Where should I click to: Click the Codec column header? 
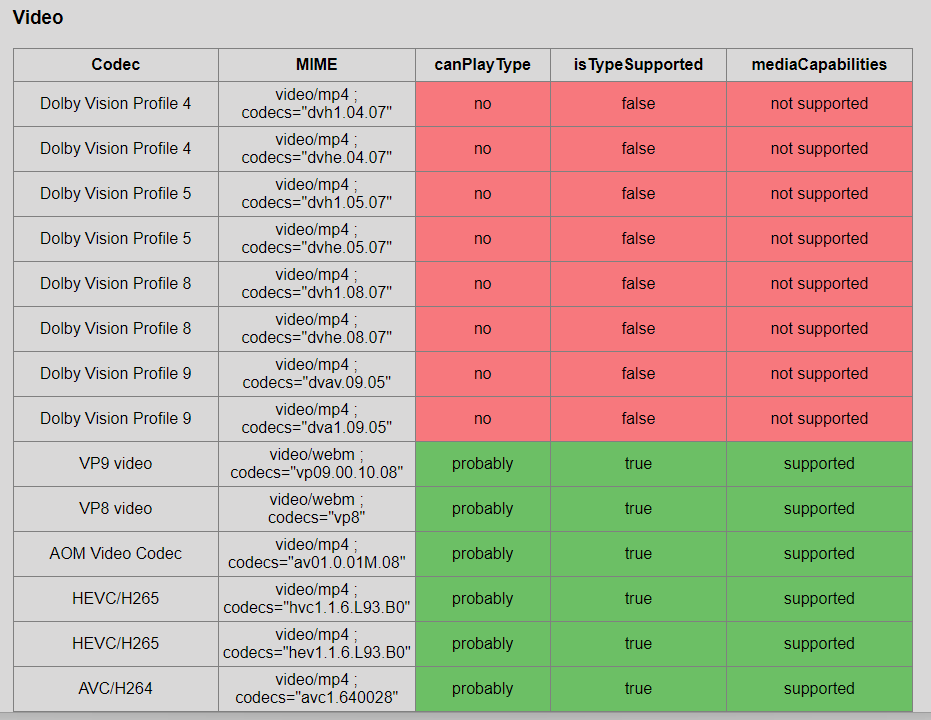(115, 64)
